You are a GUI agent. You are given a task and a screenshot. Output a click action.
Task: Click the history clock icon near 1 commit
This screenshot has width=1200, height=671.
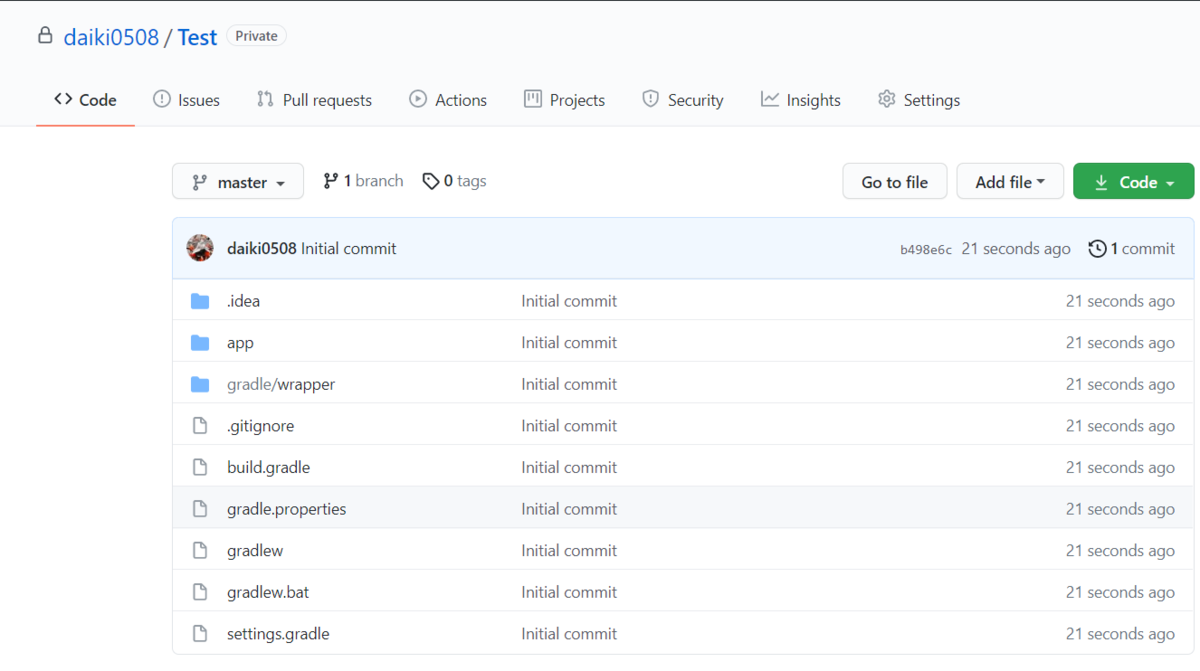click(1097, 248)
